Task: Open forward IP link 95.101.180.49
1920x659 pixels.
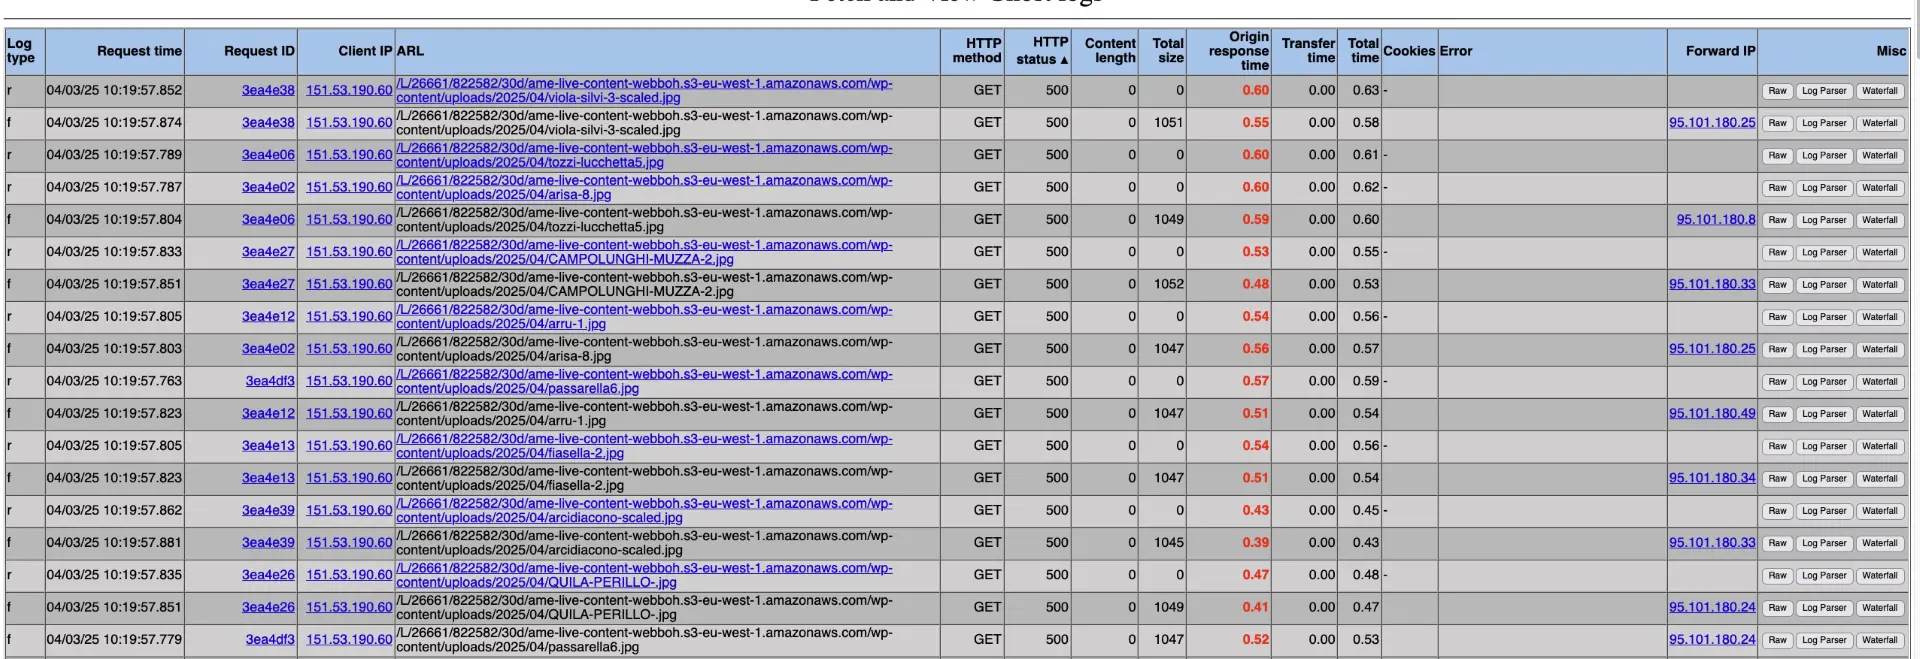Action: click(1712, 413)
